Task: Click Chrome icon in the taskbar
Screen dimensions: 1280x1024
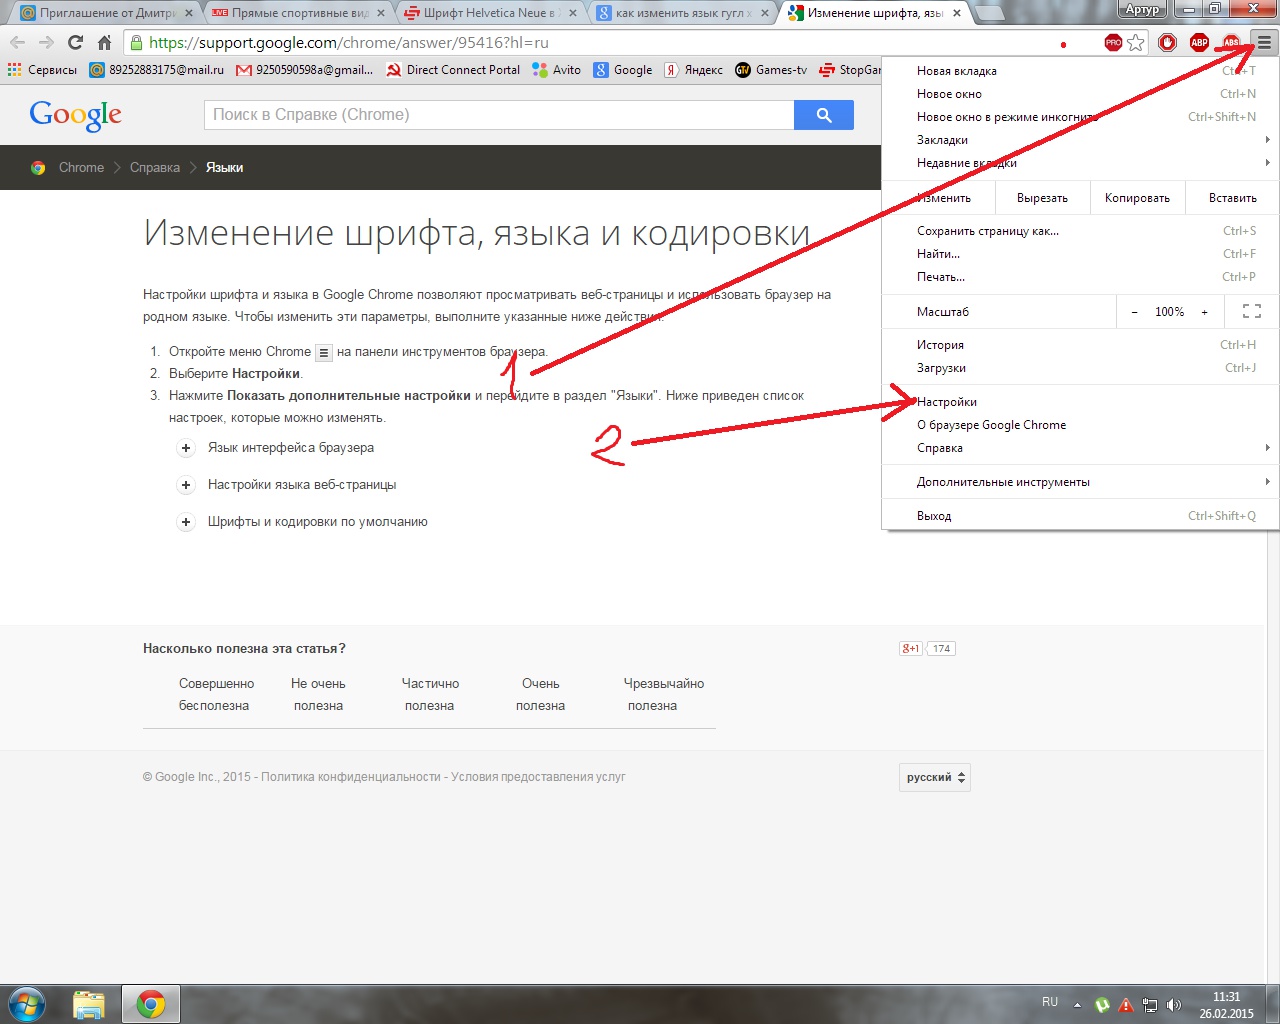Action: coord(151,1004)
